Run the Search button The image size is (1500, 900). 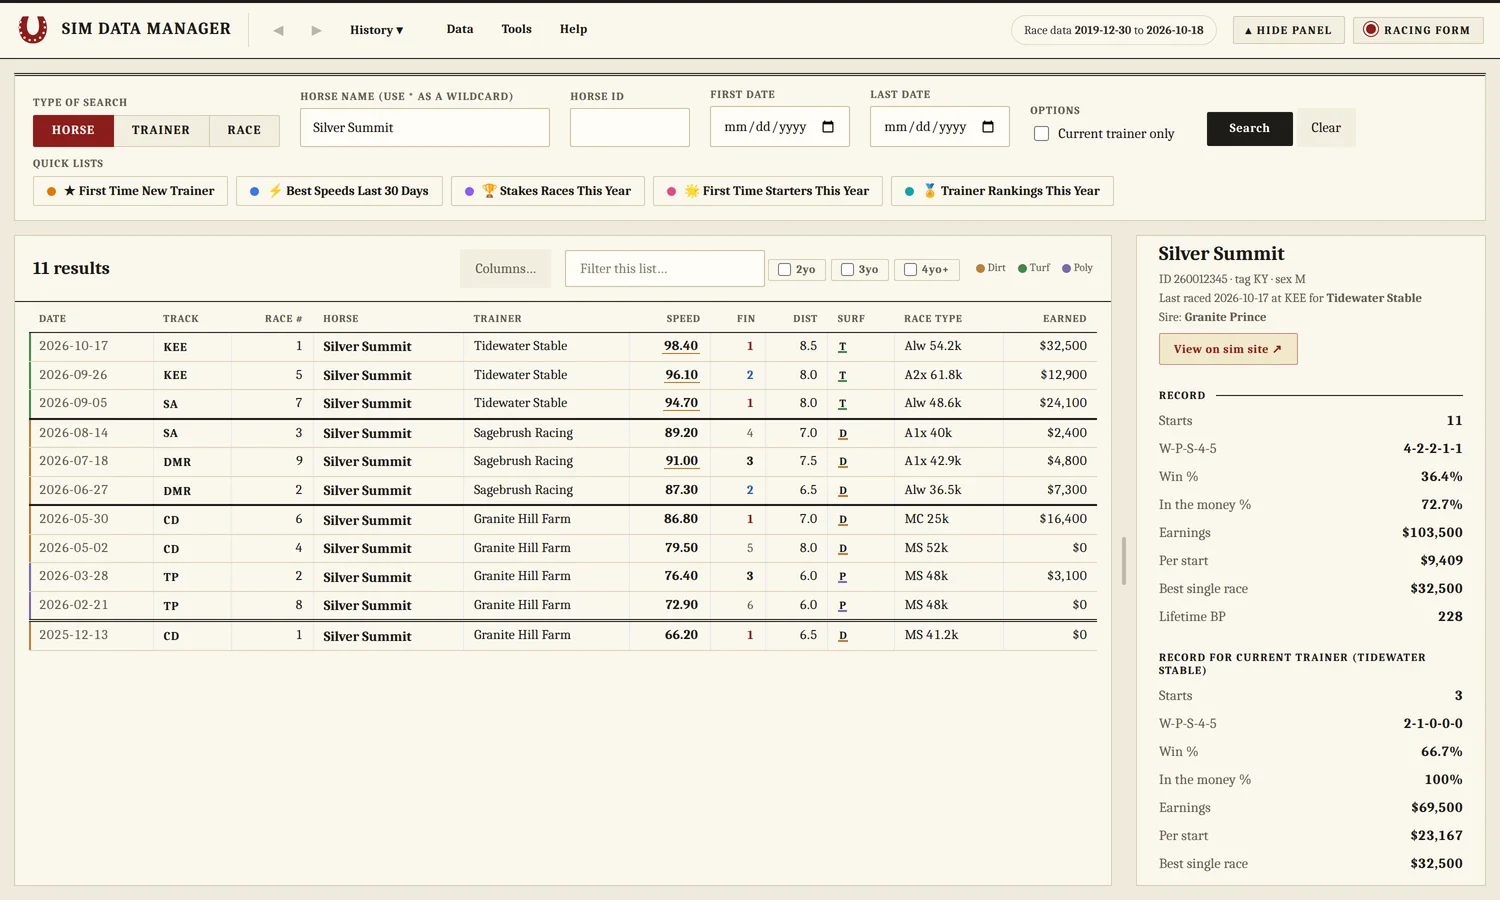click(x=1249, y=128)
